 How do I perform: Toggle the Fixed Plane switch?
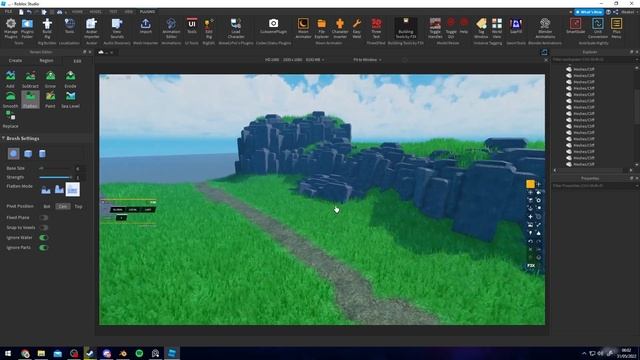pyautogui.click(x=43, y=218)
